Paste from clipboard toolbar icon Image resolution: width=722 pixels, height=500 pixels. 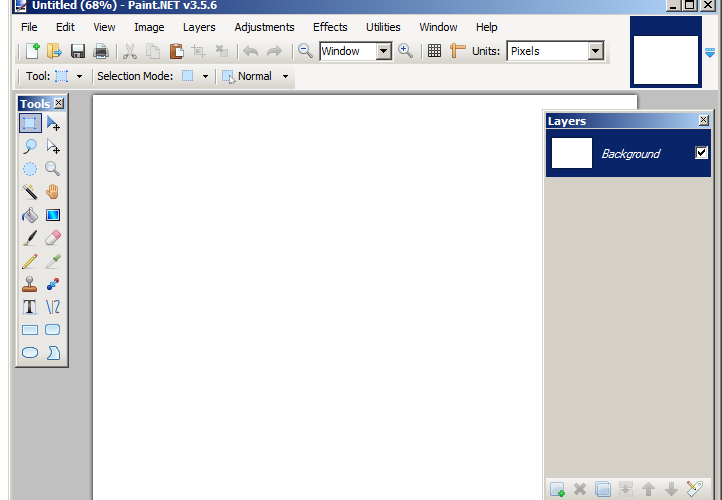coord(176,51)
